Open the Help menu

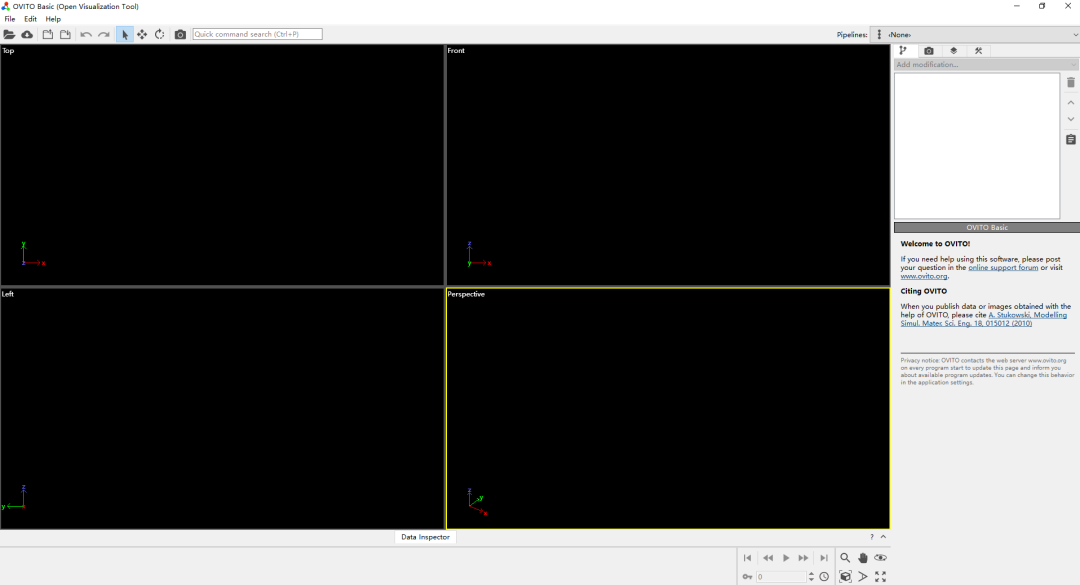pos(53,19)
